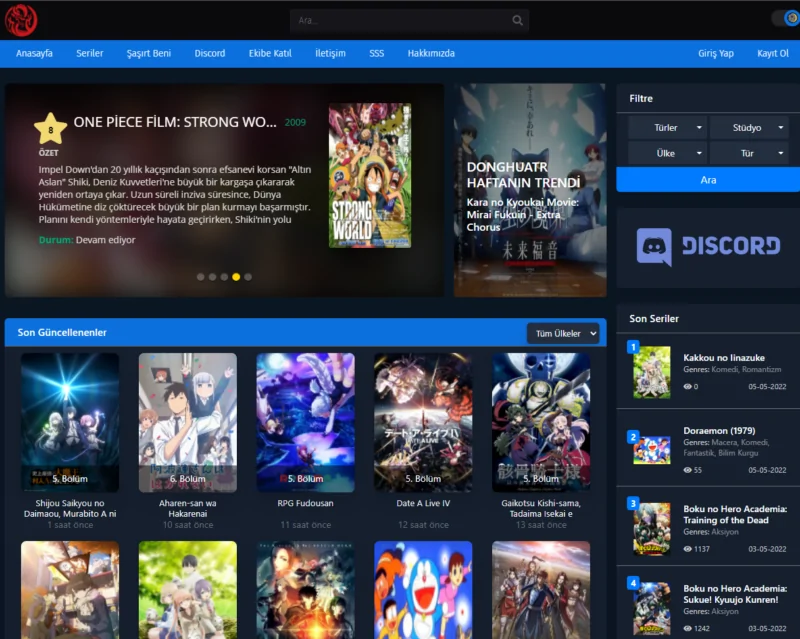Open the İletişim page

click(330, 53)
